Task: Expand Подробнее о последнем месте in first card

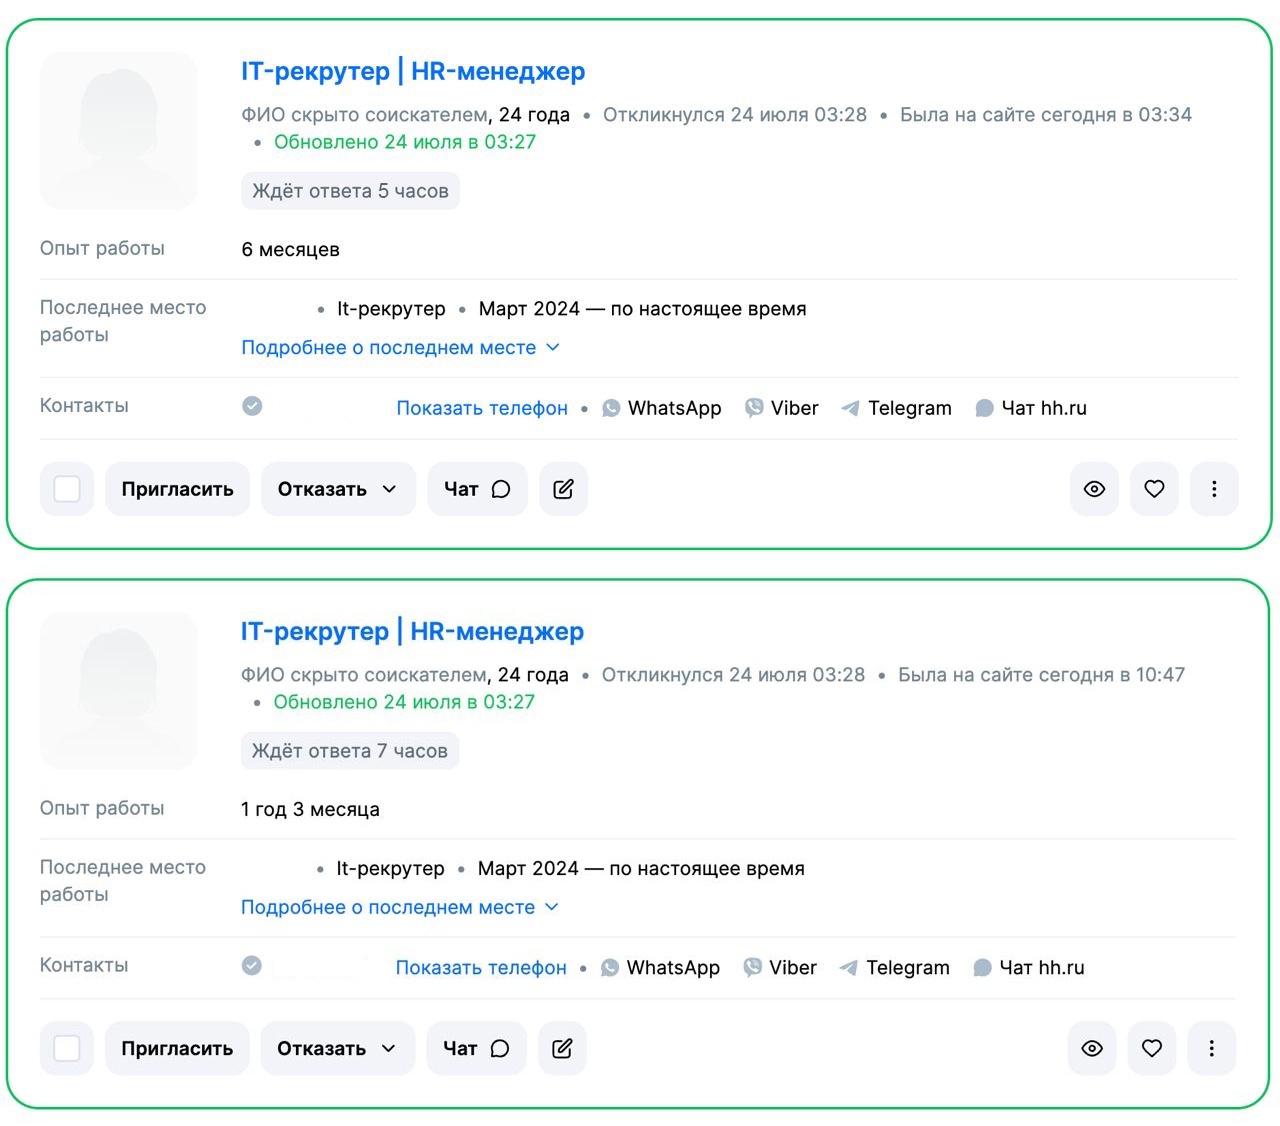Action: click(400, 348)
